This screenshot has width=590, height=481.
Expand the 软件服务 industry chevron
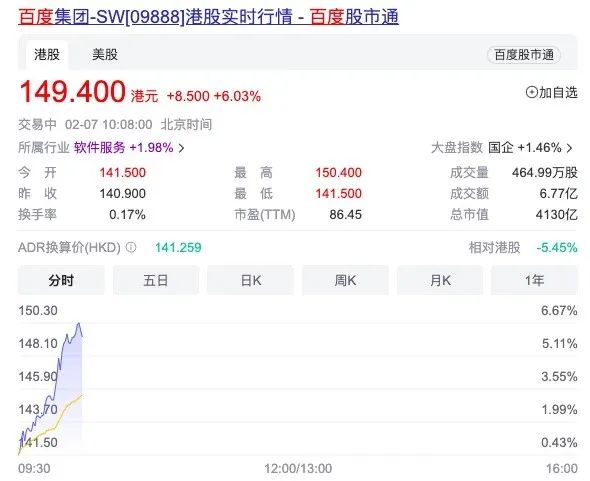181,148
